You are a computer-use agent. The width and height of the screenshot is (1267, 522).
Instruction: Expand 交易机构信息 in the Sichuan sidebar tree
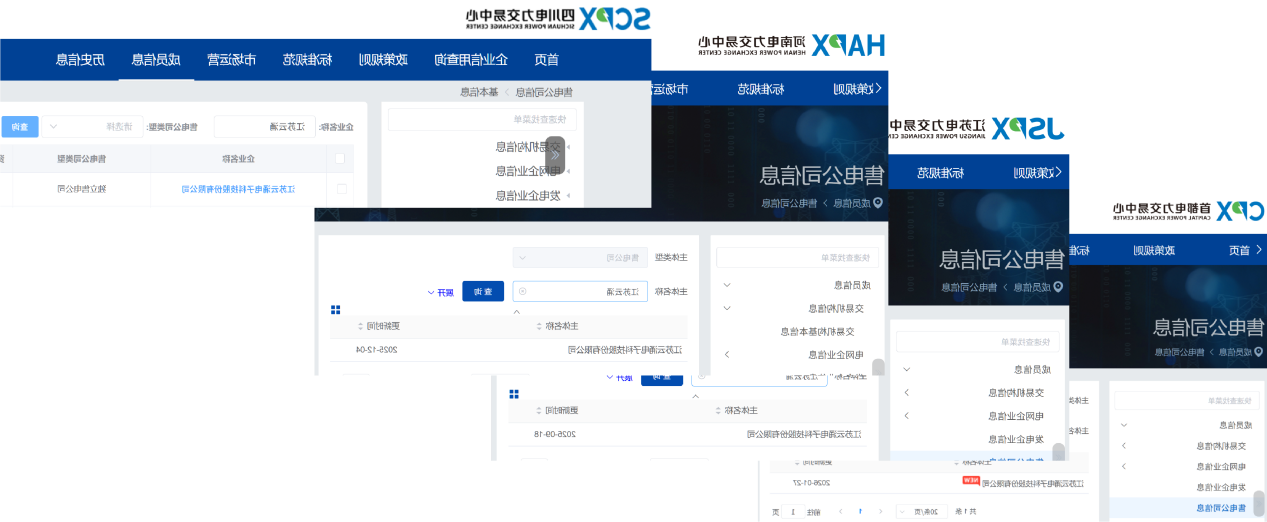point(569,147)
